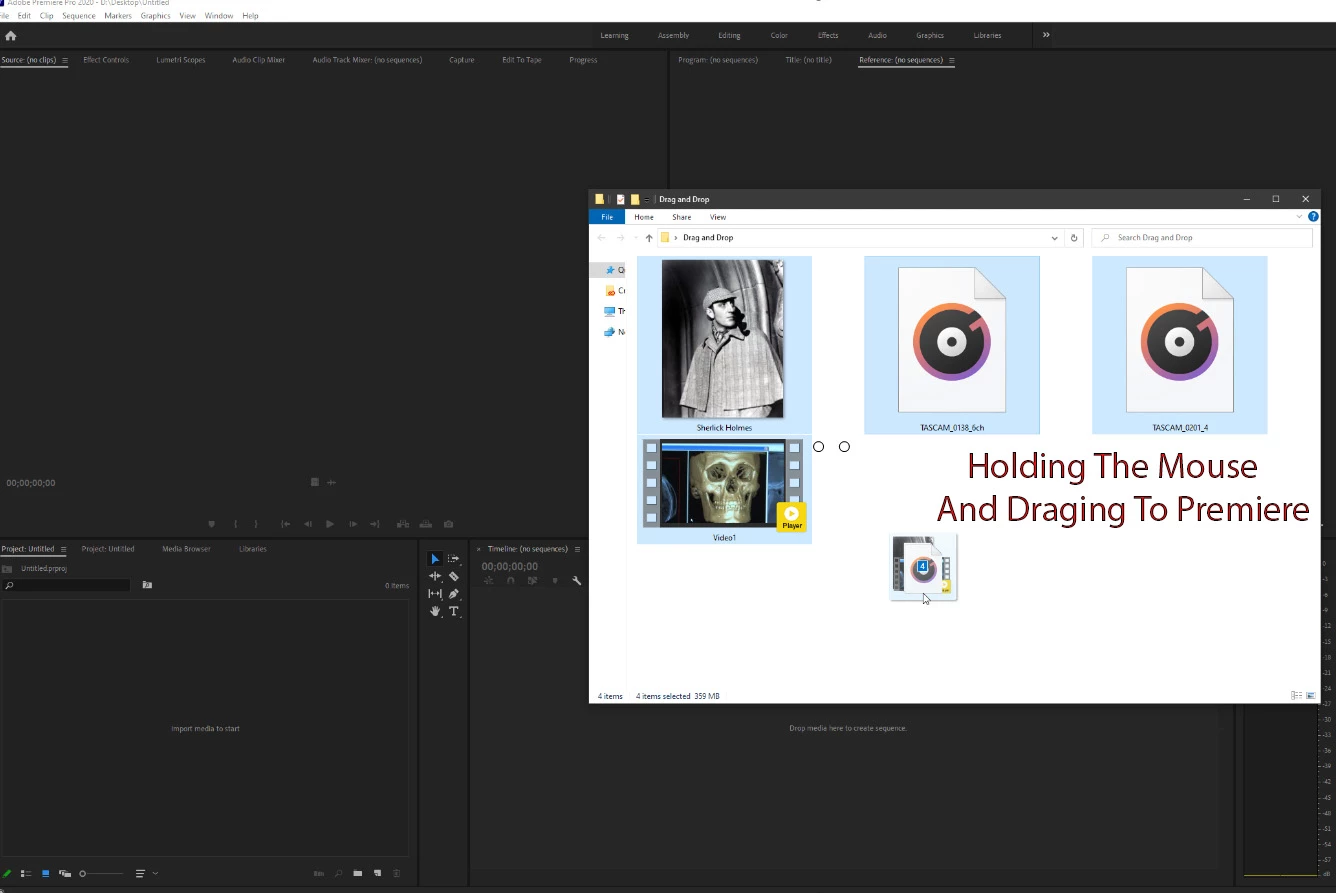
Task: Select the Type tool
Action: tap(454, 611)
